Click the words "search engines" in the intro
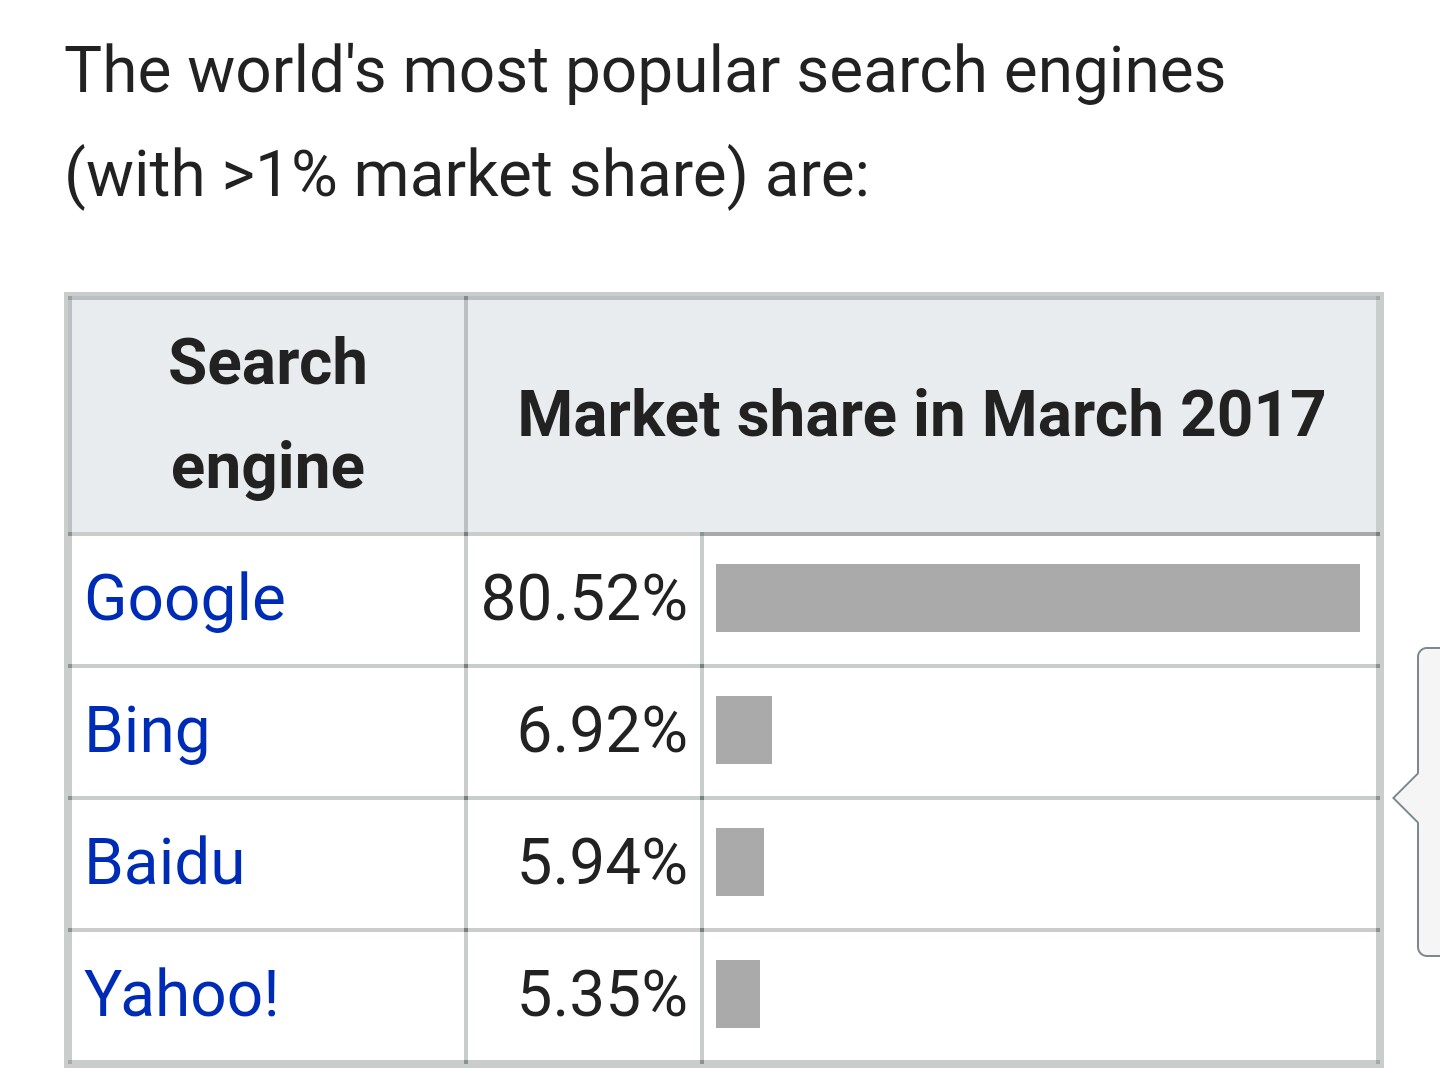 (x=1010, y=72)
